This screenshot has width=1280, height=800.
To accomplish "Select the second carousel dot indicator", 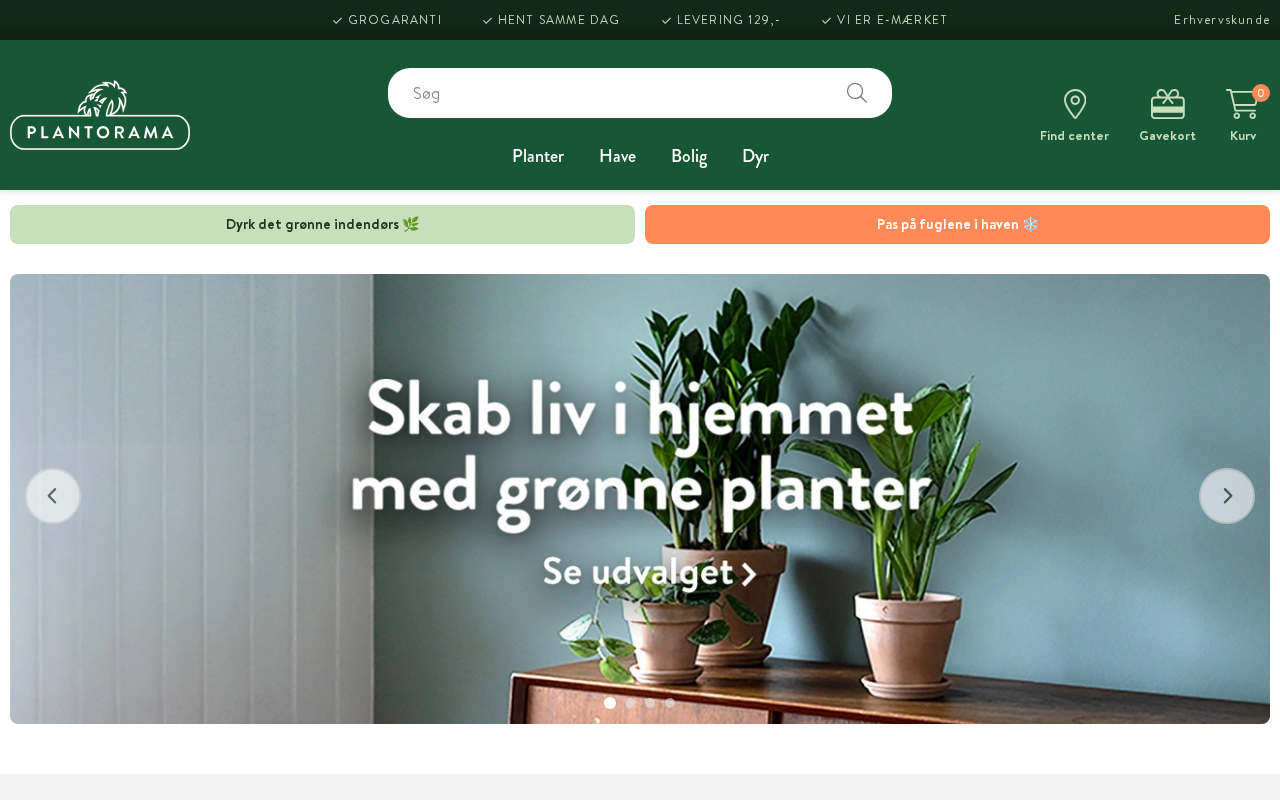I will [630, 703].
